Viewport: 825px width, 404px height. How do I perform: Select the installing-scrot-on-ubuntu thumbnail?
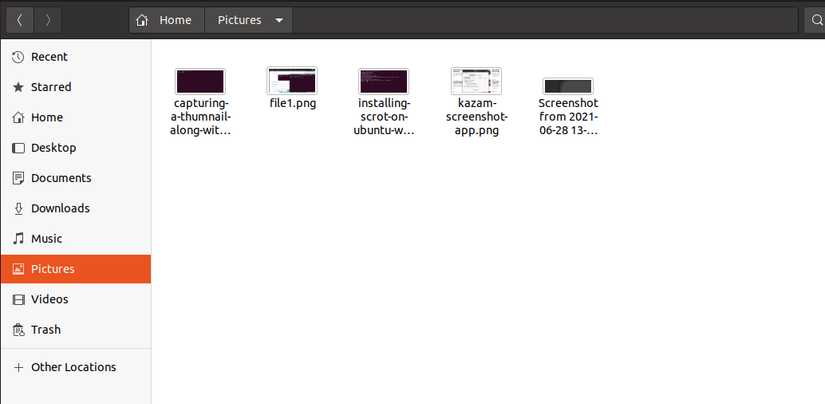point(384,82)
